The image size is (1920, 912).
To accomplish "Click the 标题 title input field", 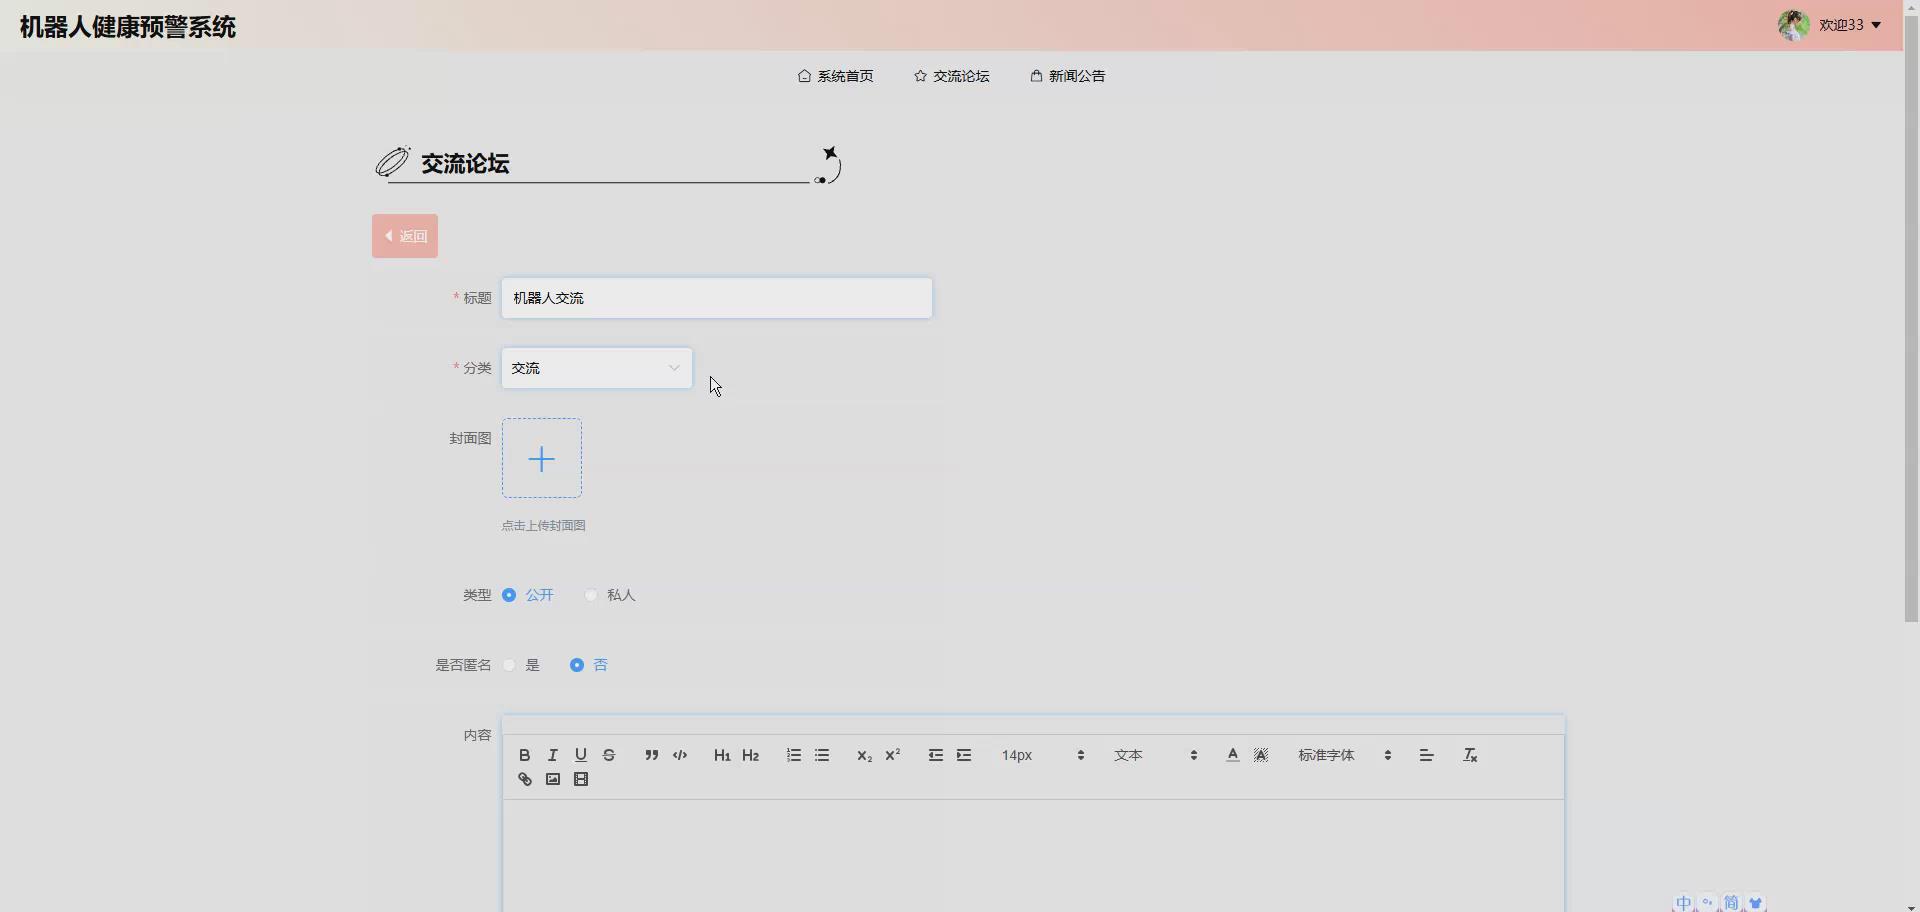I will pos(717,298).
